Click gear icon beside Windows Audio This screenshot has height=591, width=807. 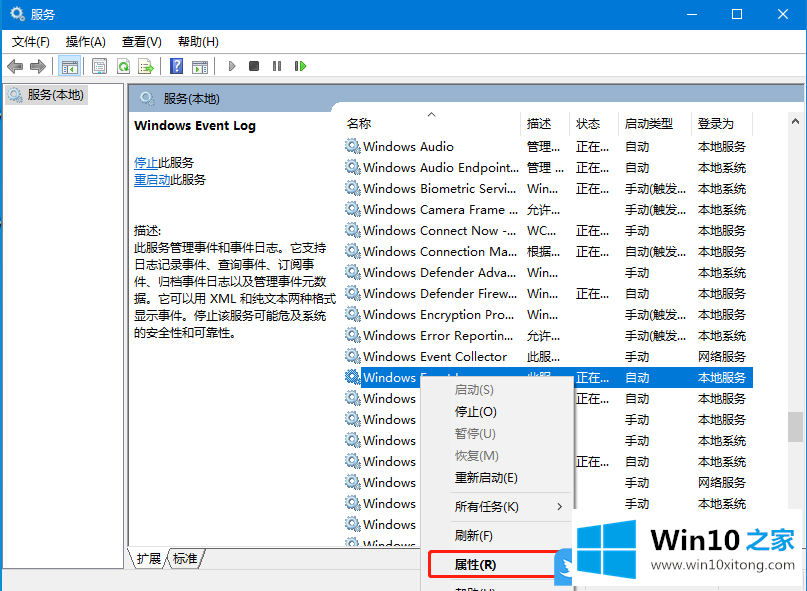(x=353, y=146)
